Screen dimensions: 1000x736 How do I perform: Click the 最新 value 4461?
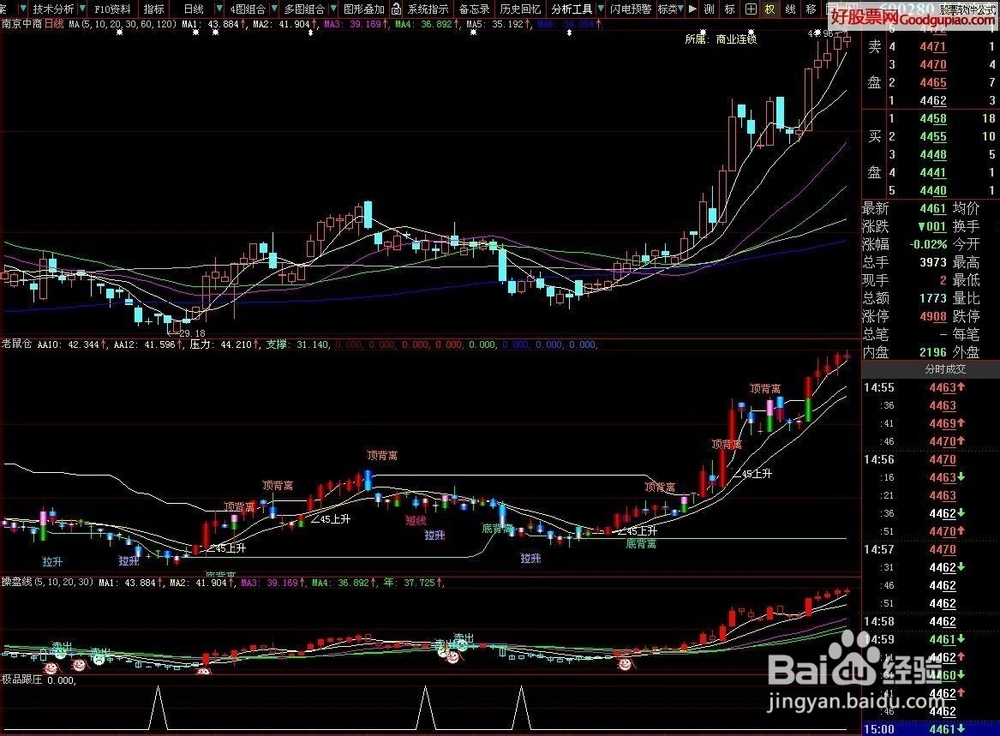(932, 209)
